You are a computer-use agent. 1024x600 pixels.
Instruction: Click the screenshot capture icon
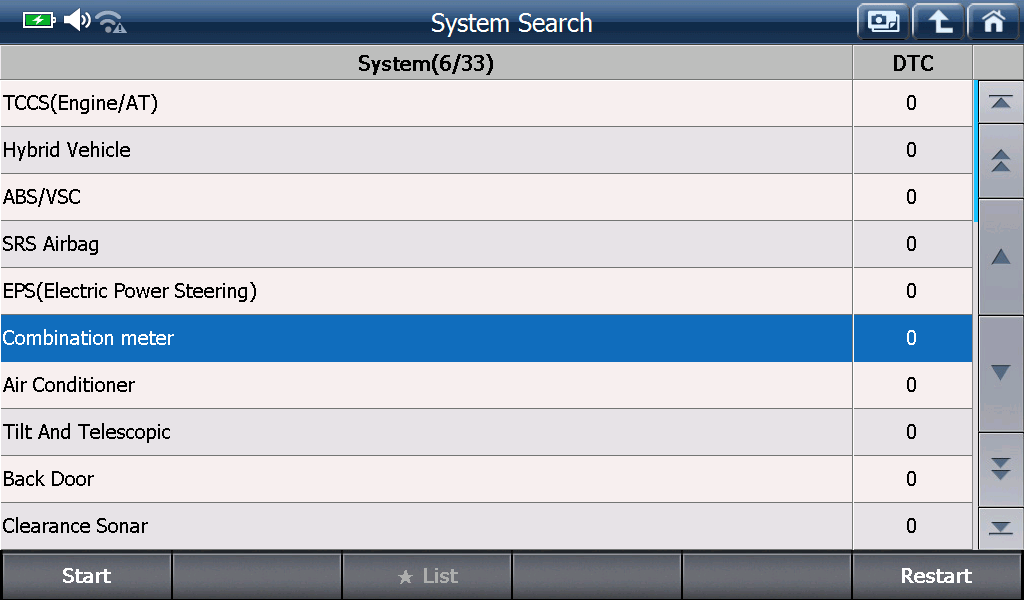coord(883,21)
